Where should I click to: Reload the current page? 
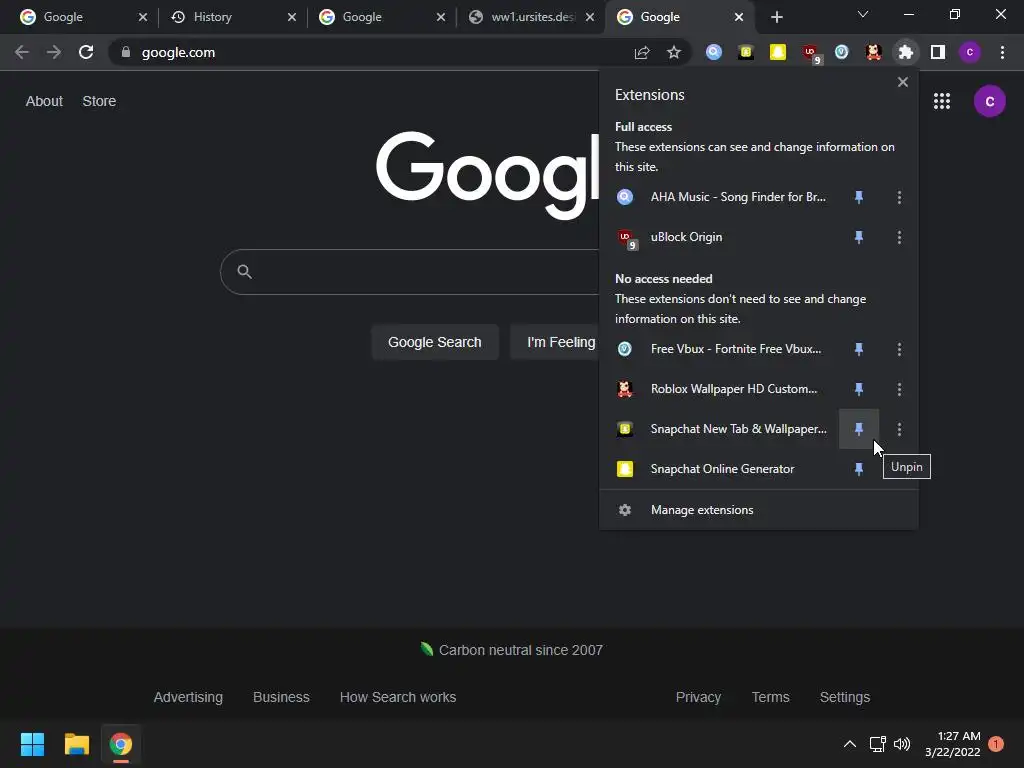point(86,52)
